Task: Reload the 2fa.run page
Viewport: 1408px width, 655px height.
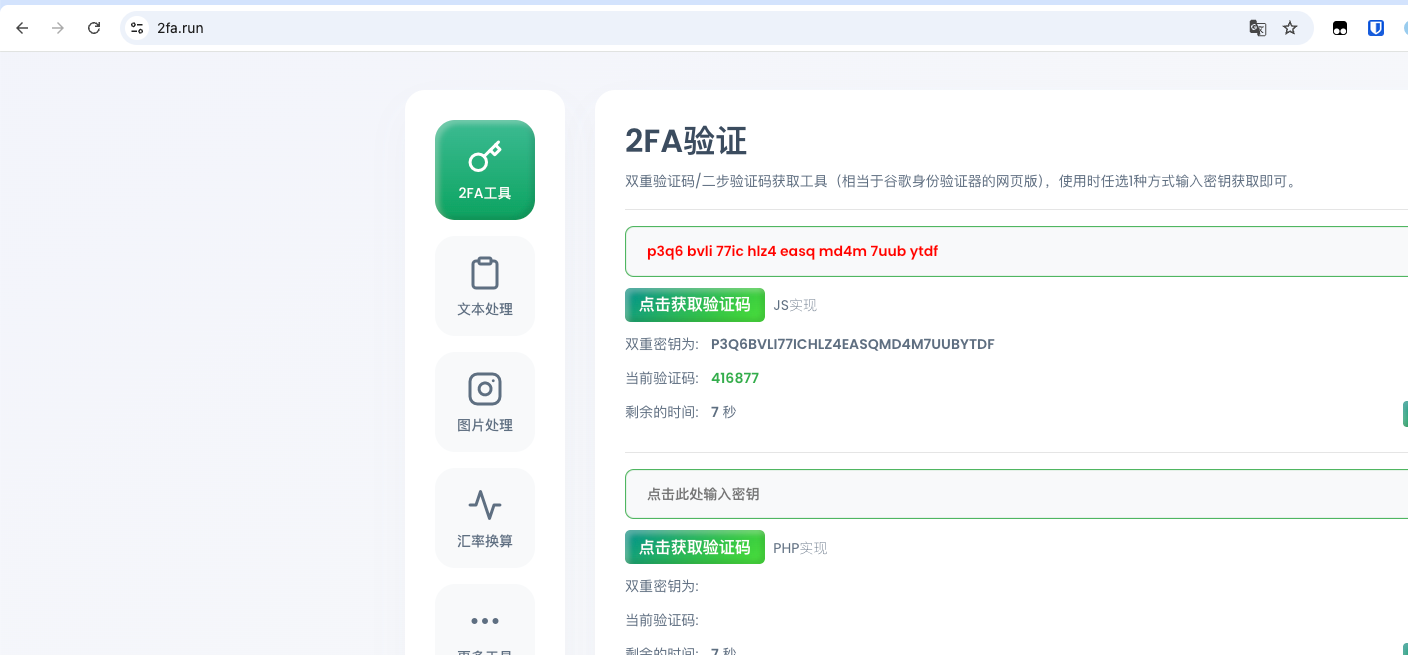Action: 94,28
